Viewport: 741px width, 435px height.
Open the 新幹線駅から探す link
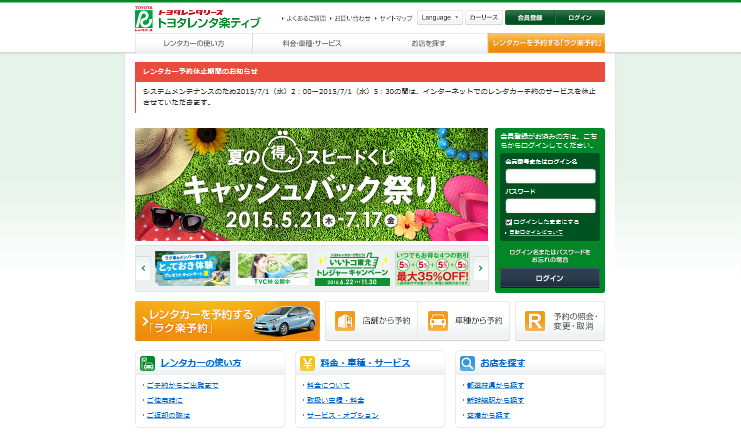click(x=495, y=400)
